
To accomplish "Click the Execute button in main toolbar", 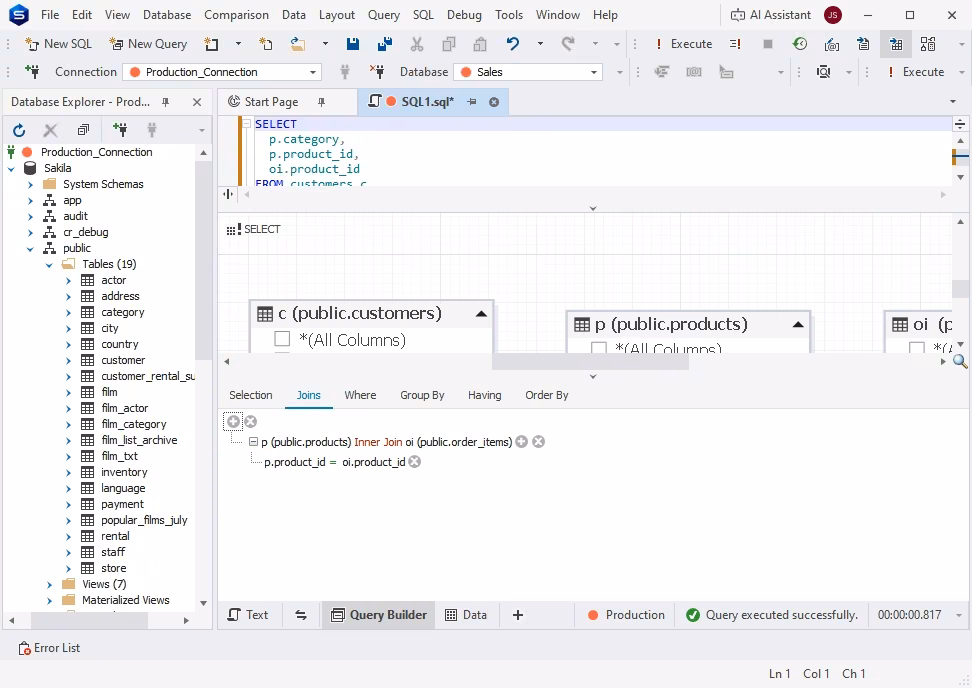I will [x=684, y=44].
